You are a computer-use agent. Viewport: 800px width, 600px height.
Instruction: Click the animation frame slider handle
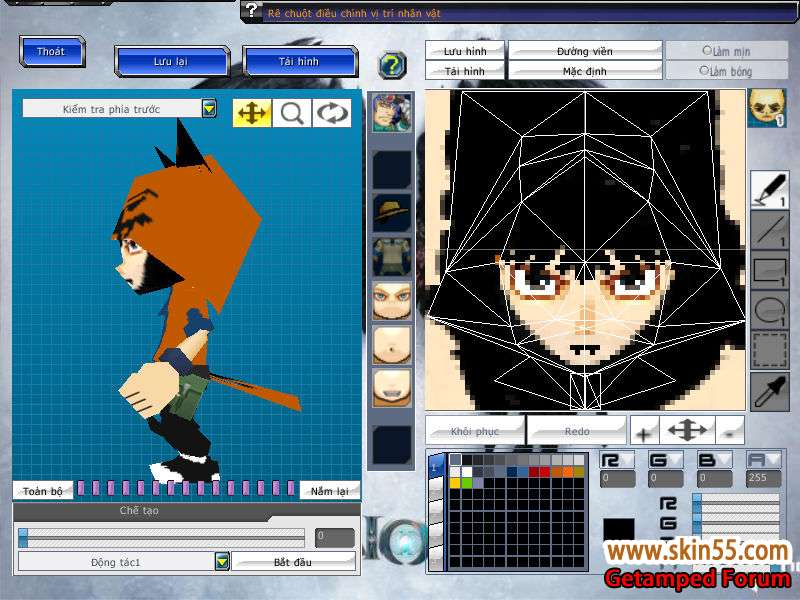[23, 537]
